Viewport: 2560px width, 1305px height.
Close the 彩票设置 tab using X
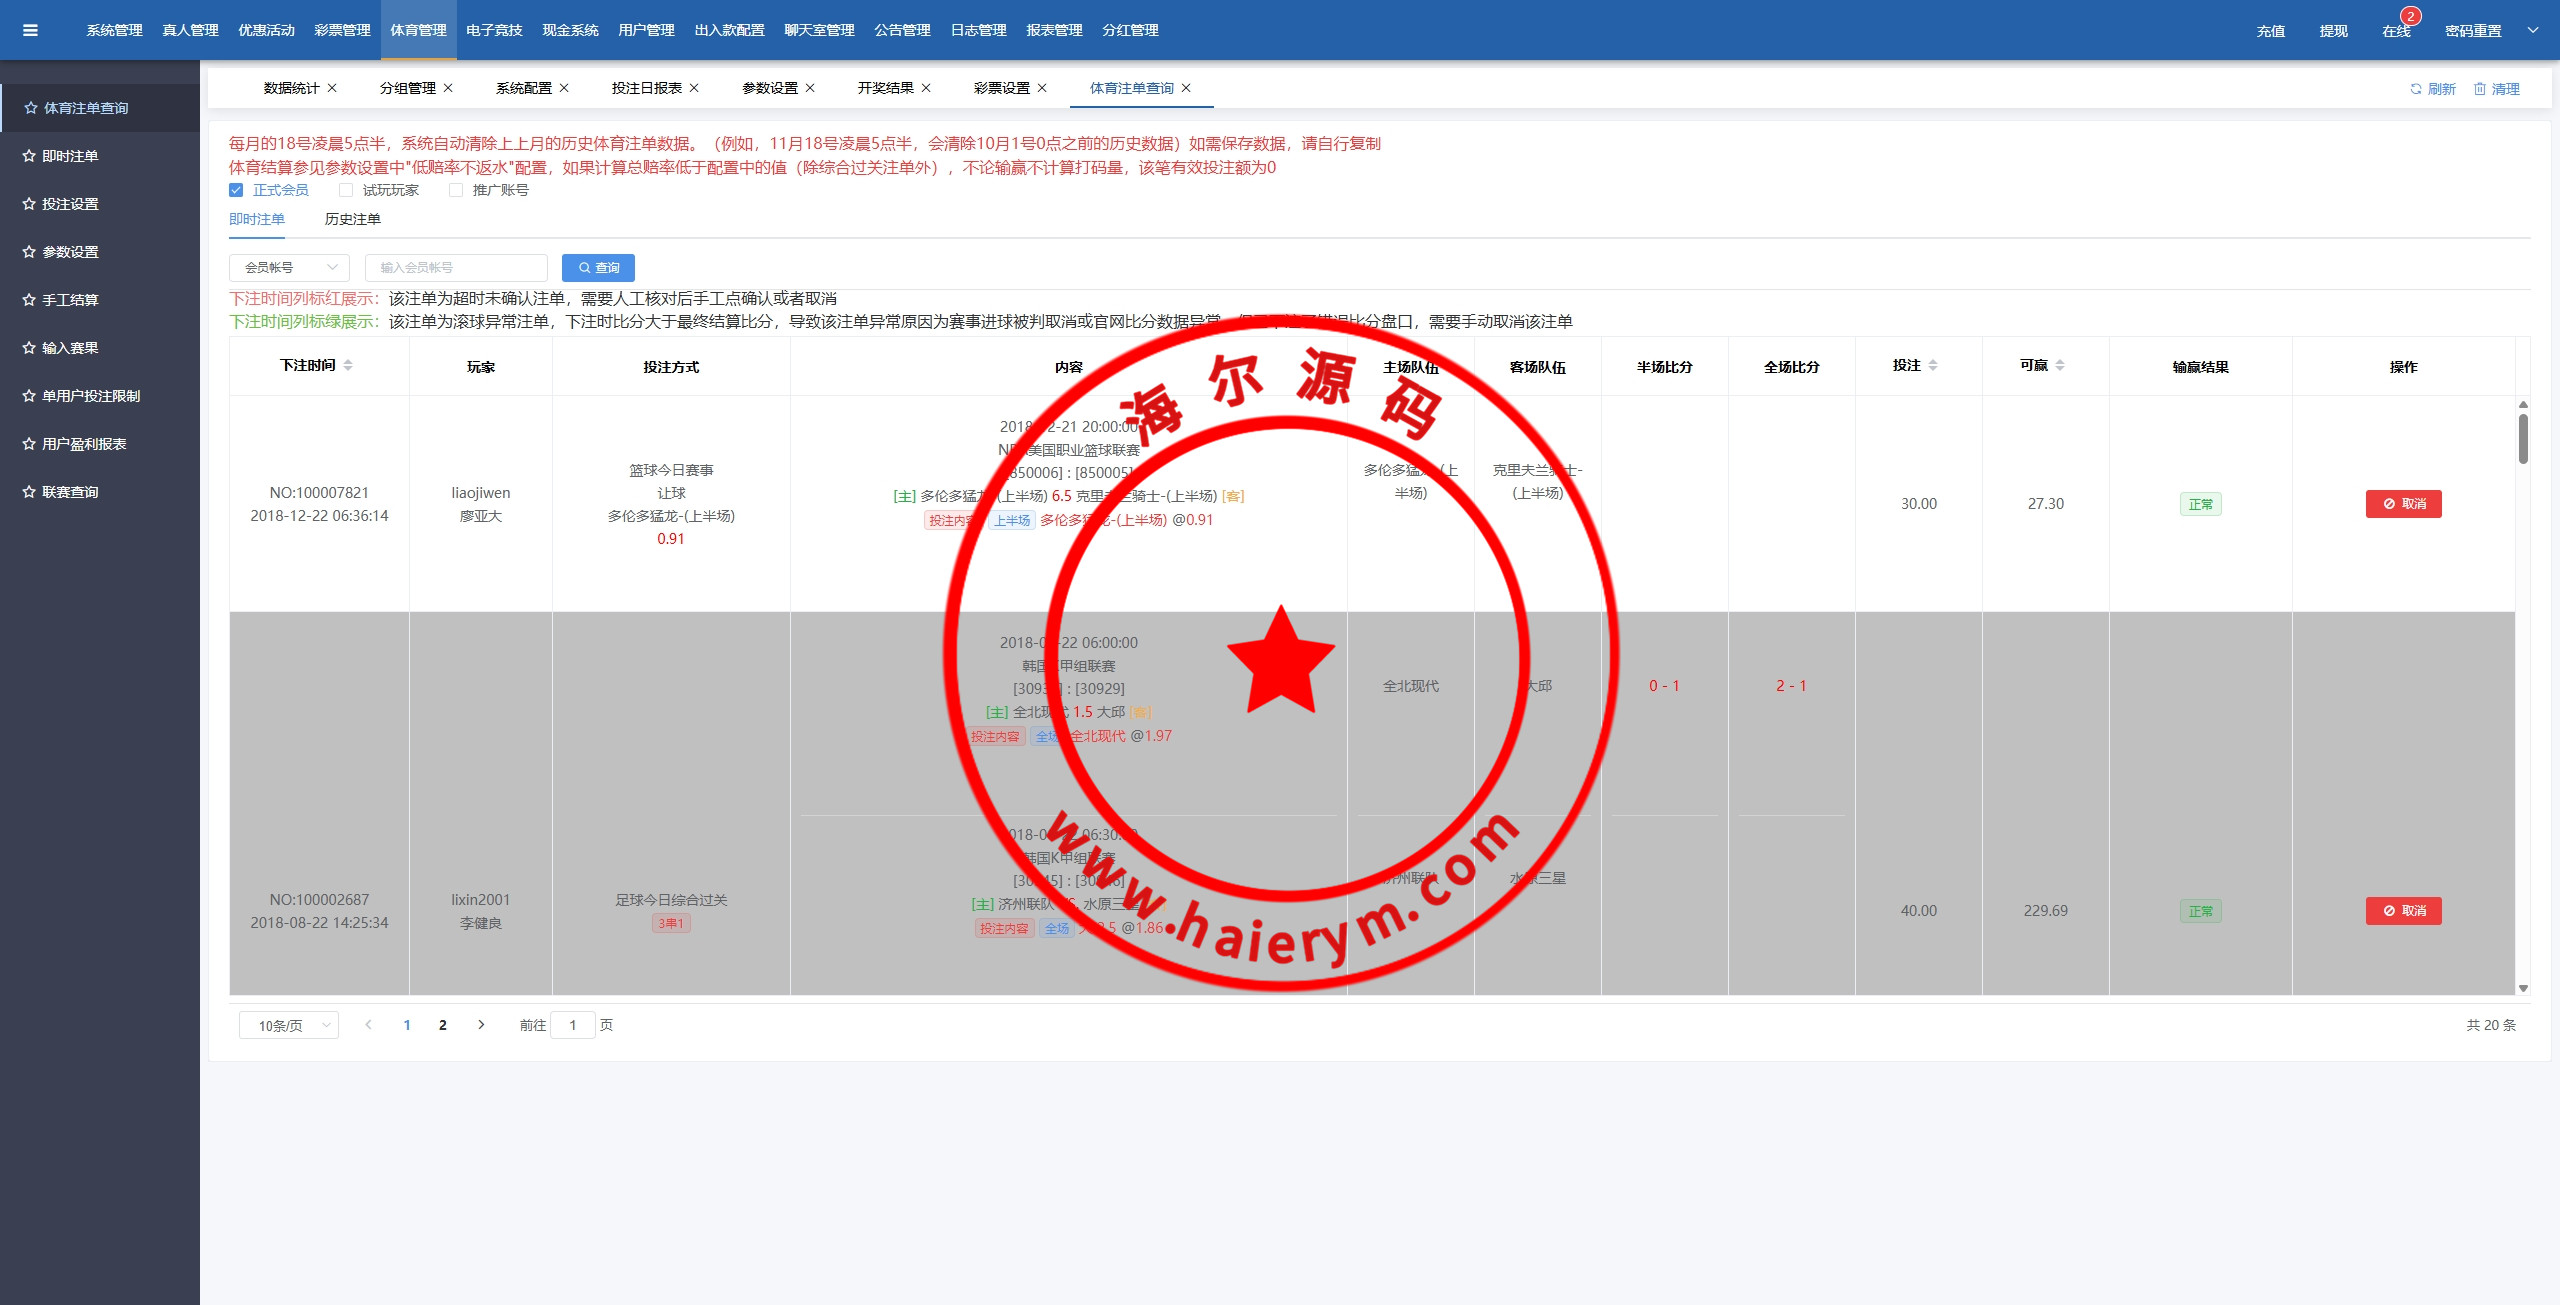(x=1042, y=88)
